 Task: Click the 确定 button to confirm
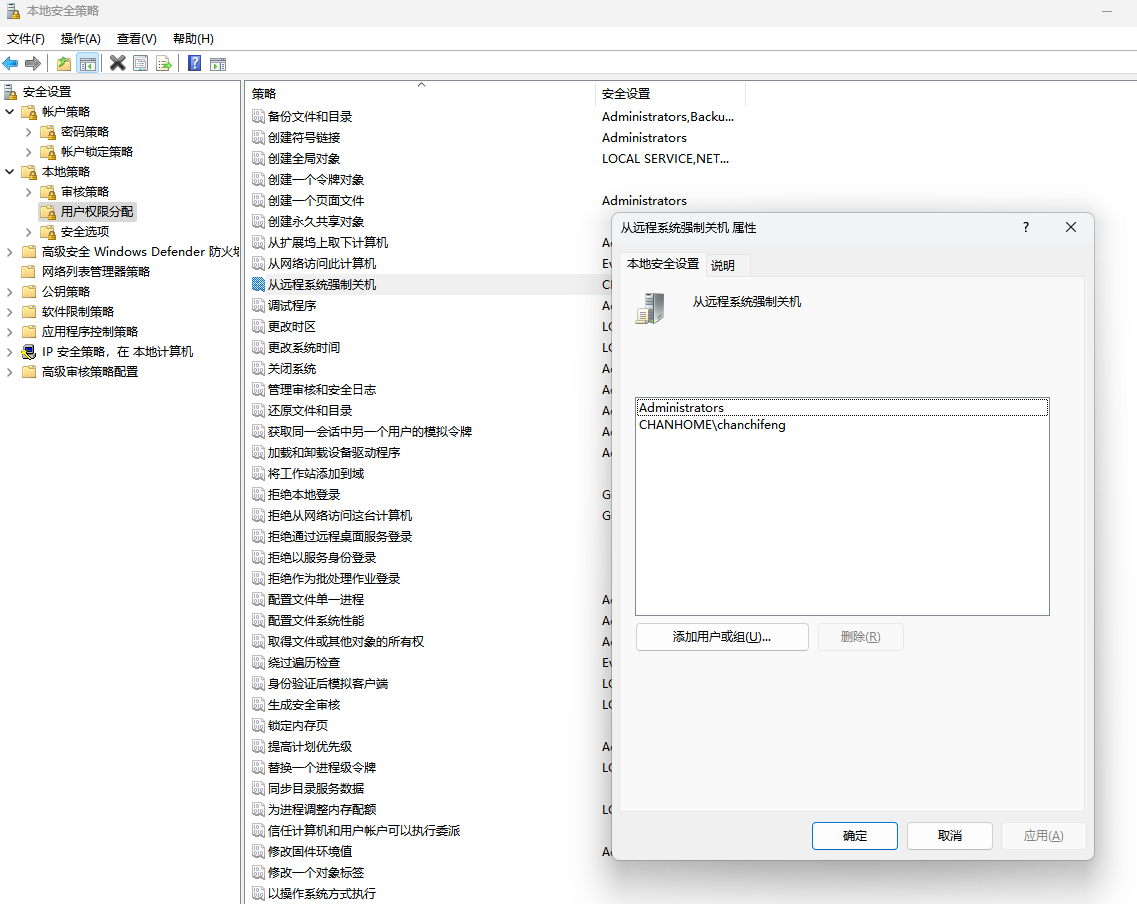click(854, 836)
